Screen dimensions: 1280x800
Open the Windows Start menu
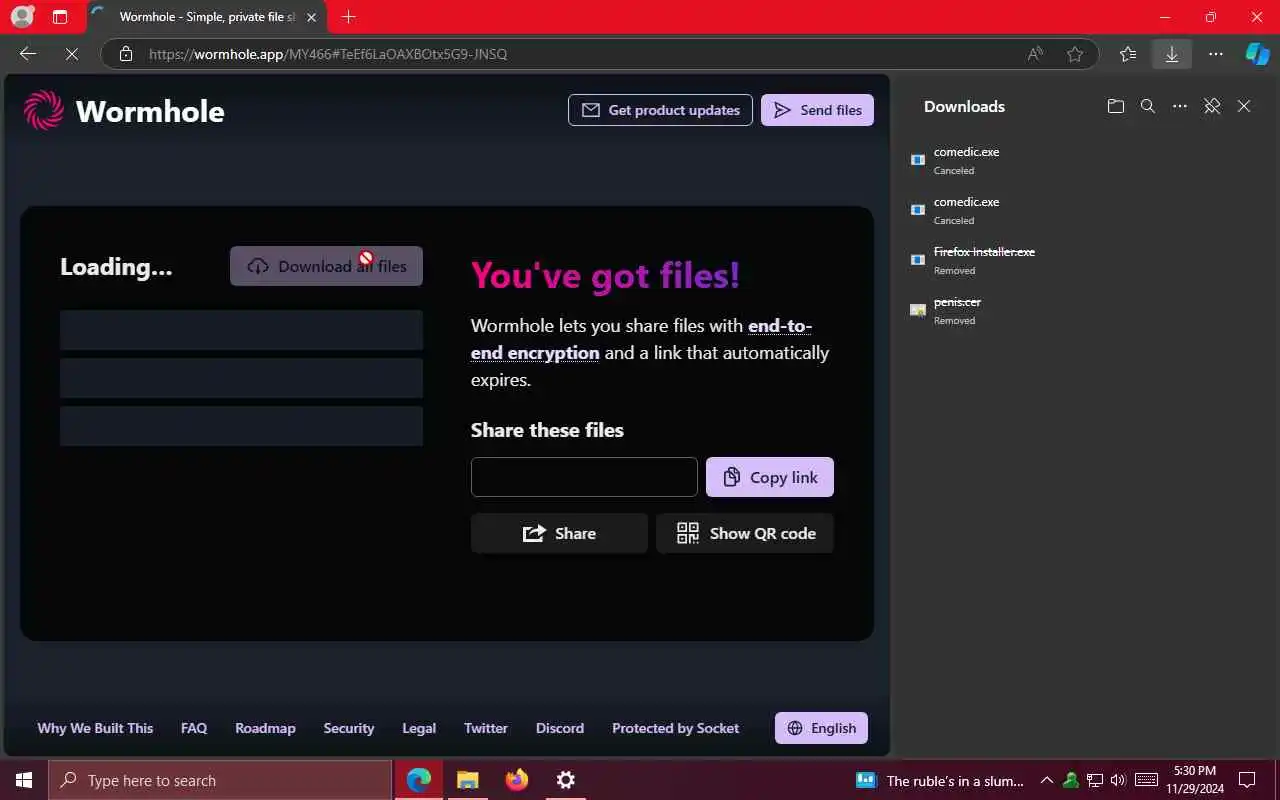click(24, 780)
